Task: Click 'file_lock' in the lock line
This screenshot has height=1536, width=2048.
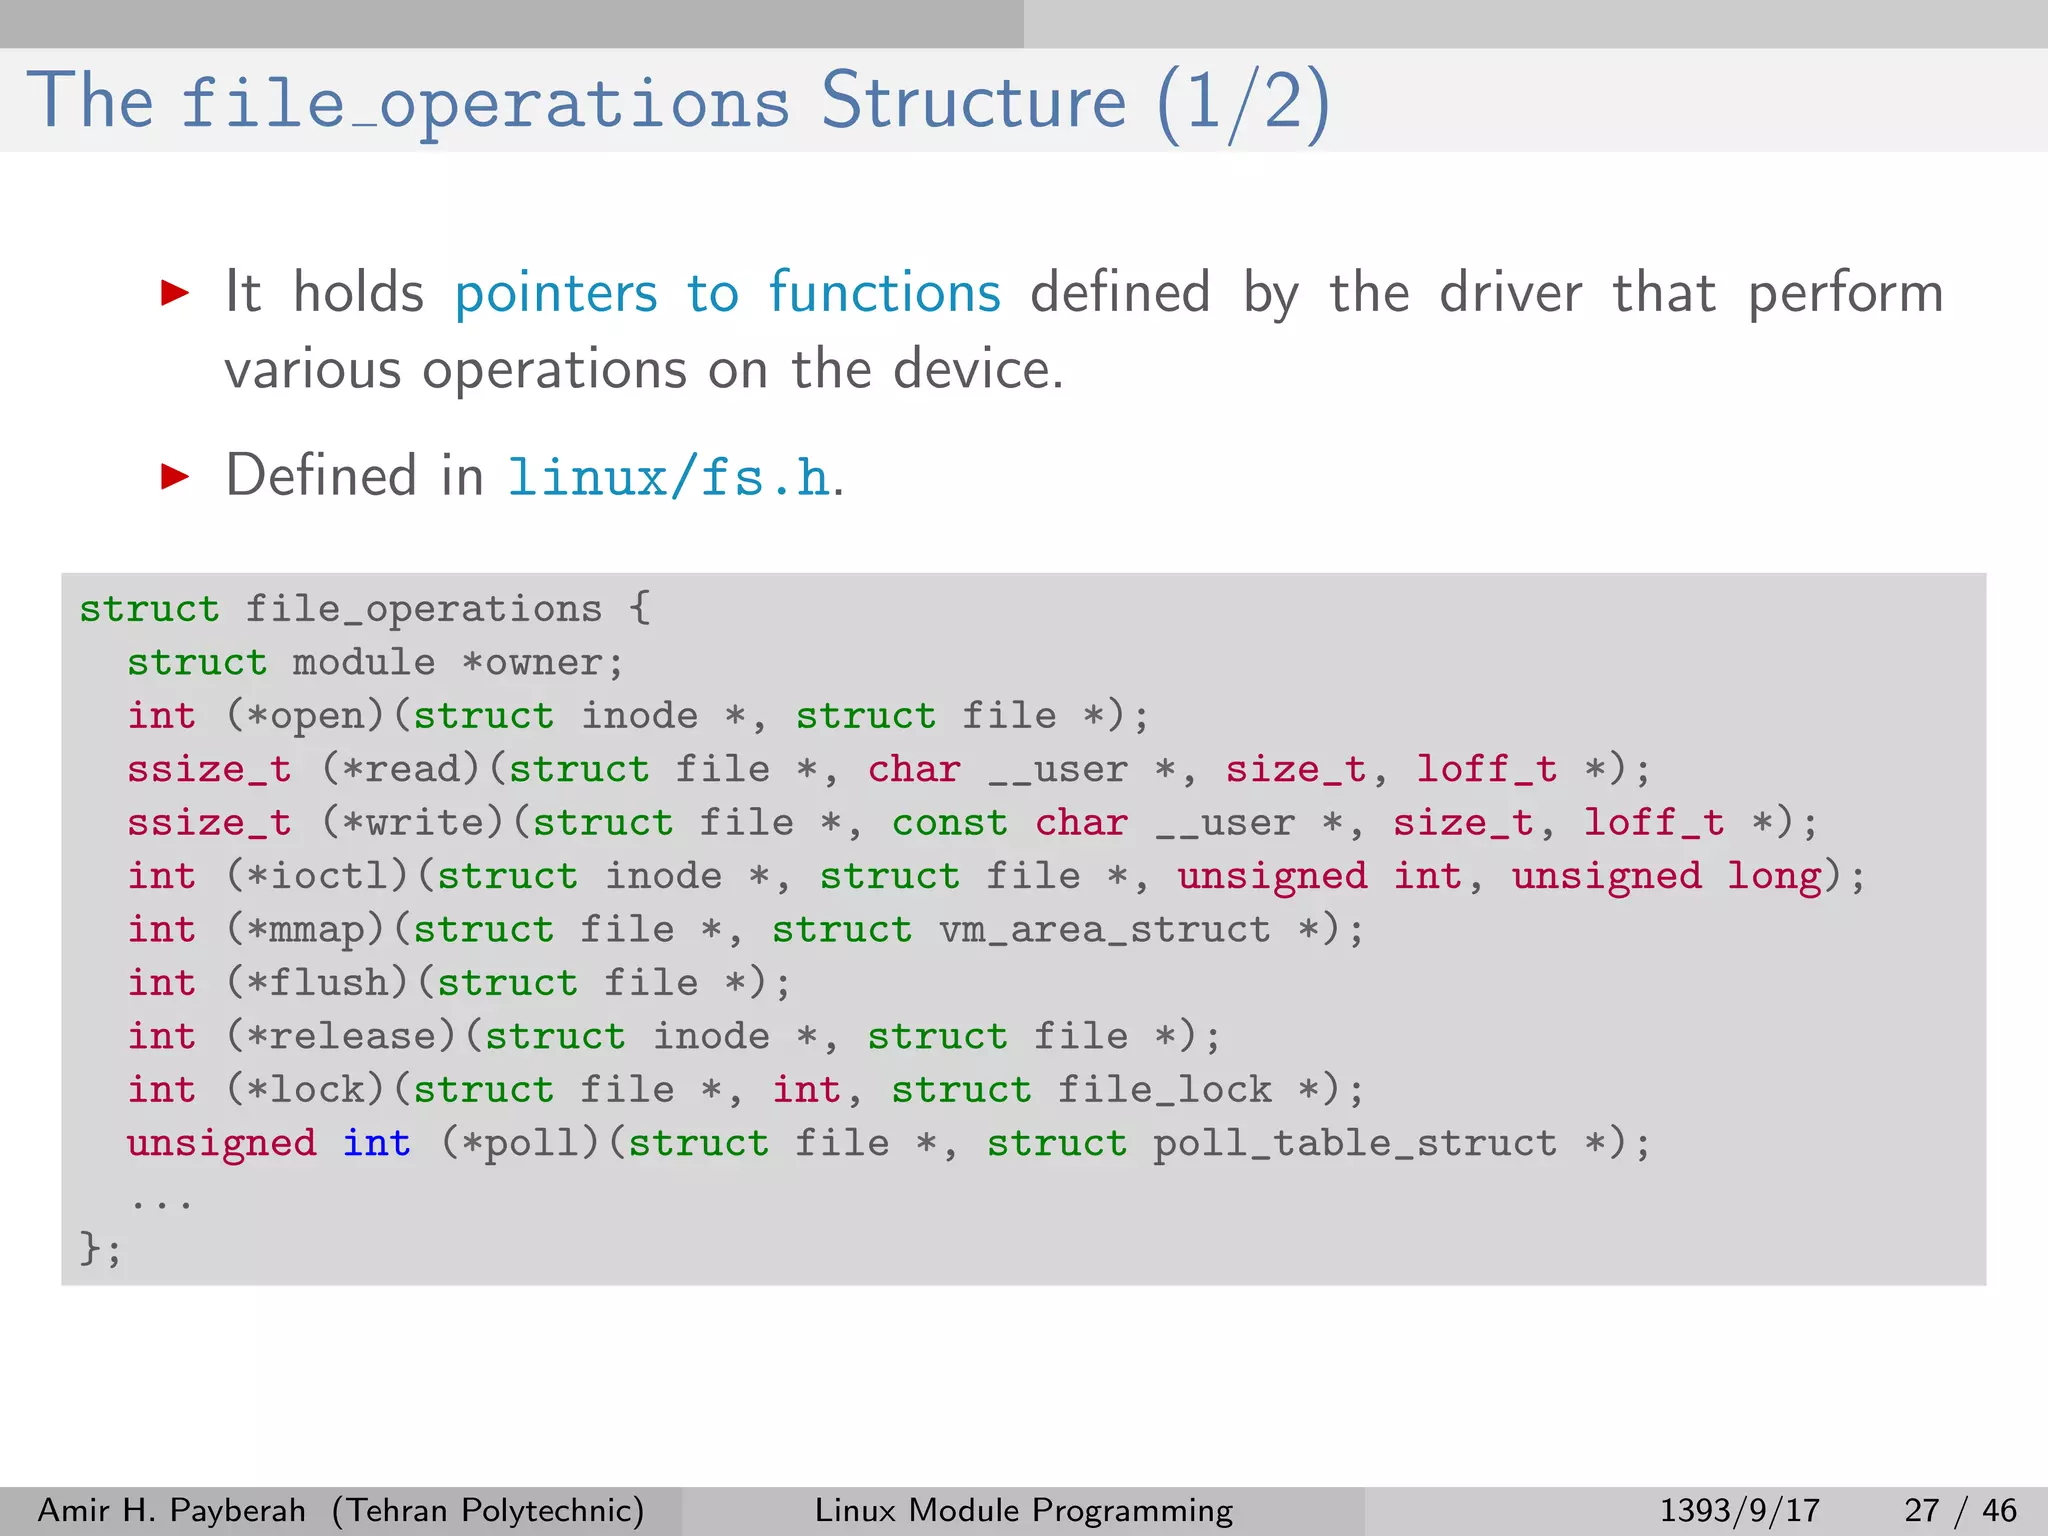Action: coord(1164,1090)
